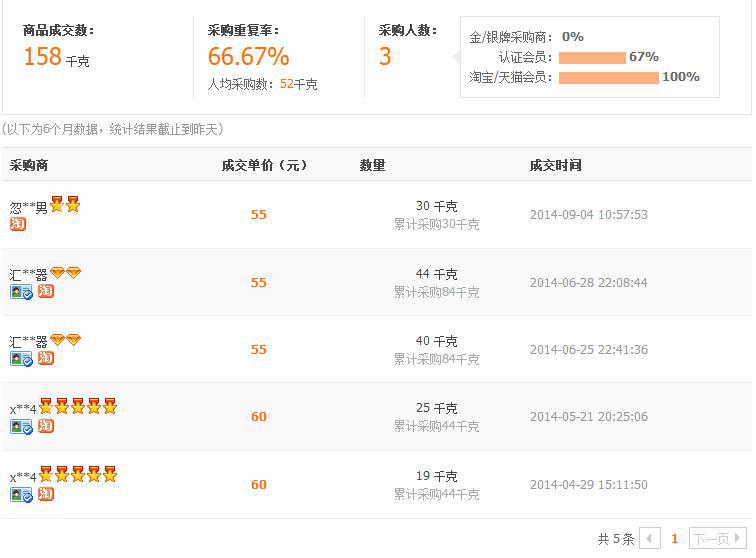
Task: Click the diamond rating icons in 44 千克 row
Action: (65, 273)
